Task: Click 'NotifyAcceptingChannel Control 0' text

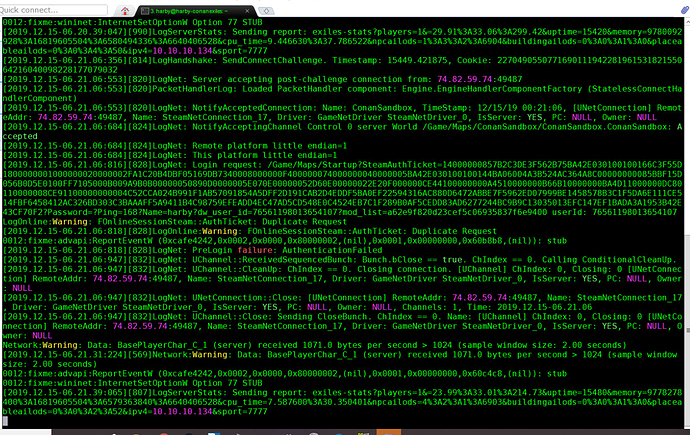Action: (272, 127)
